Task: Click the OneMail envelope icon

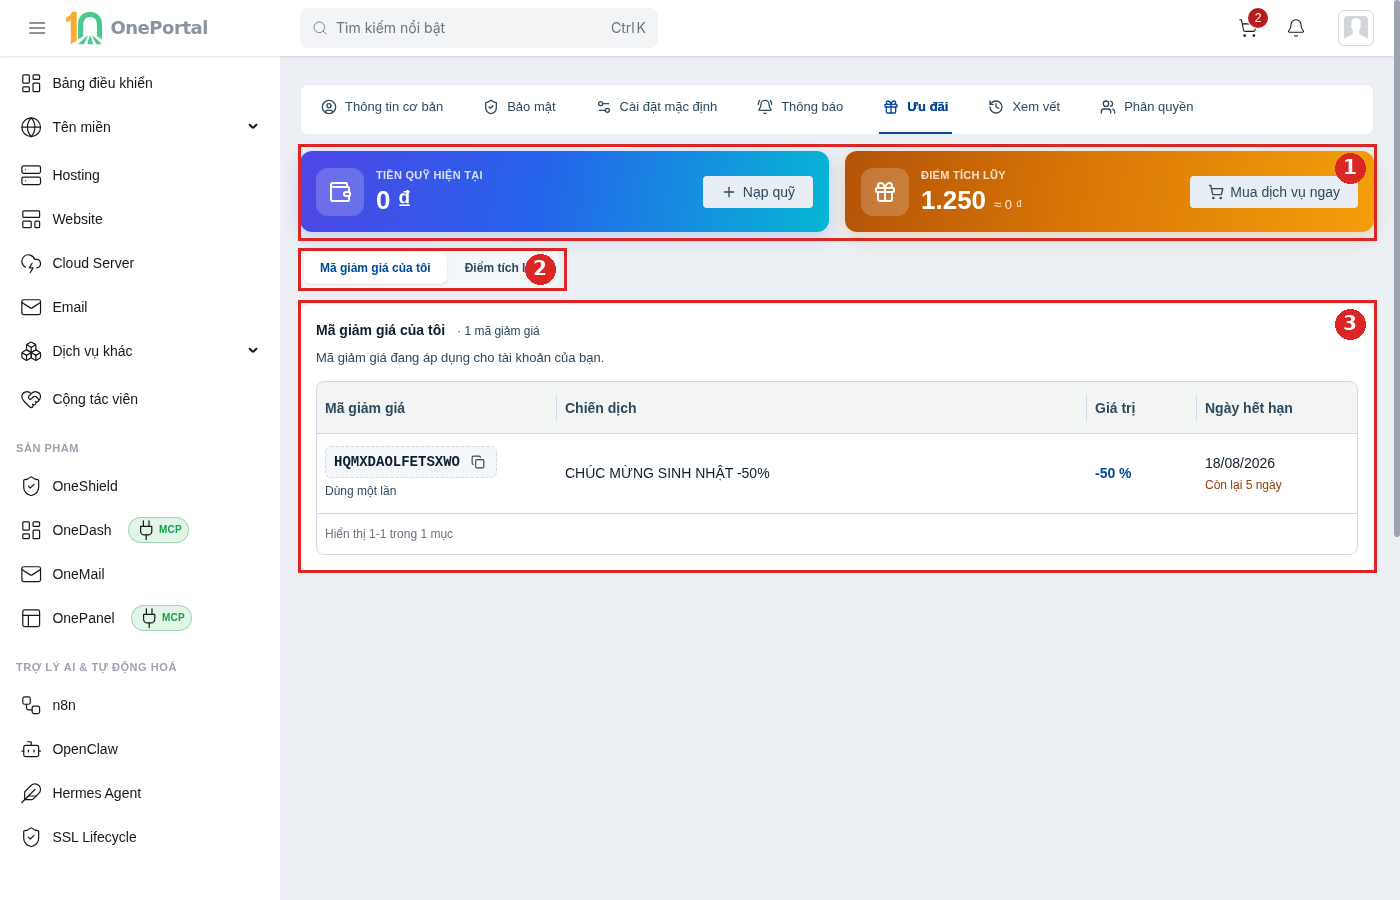Action: pyautogui.click(x=31, y=574)
